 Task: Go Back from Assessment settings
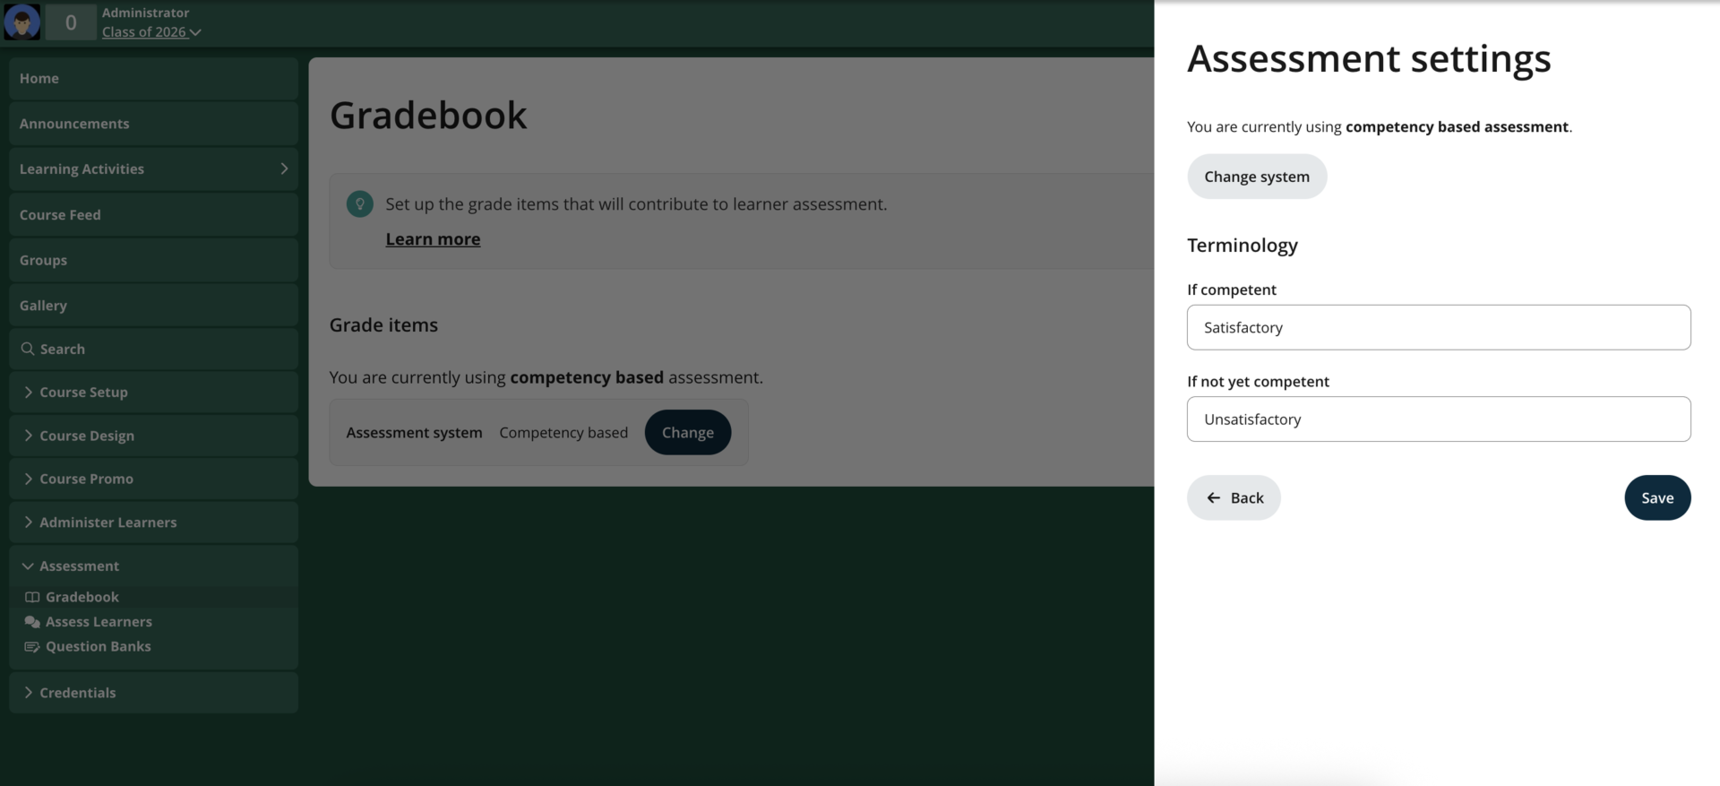pyautogui.click(x=1234, y=498)
